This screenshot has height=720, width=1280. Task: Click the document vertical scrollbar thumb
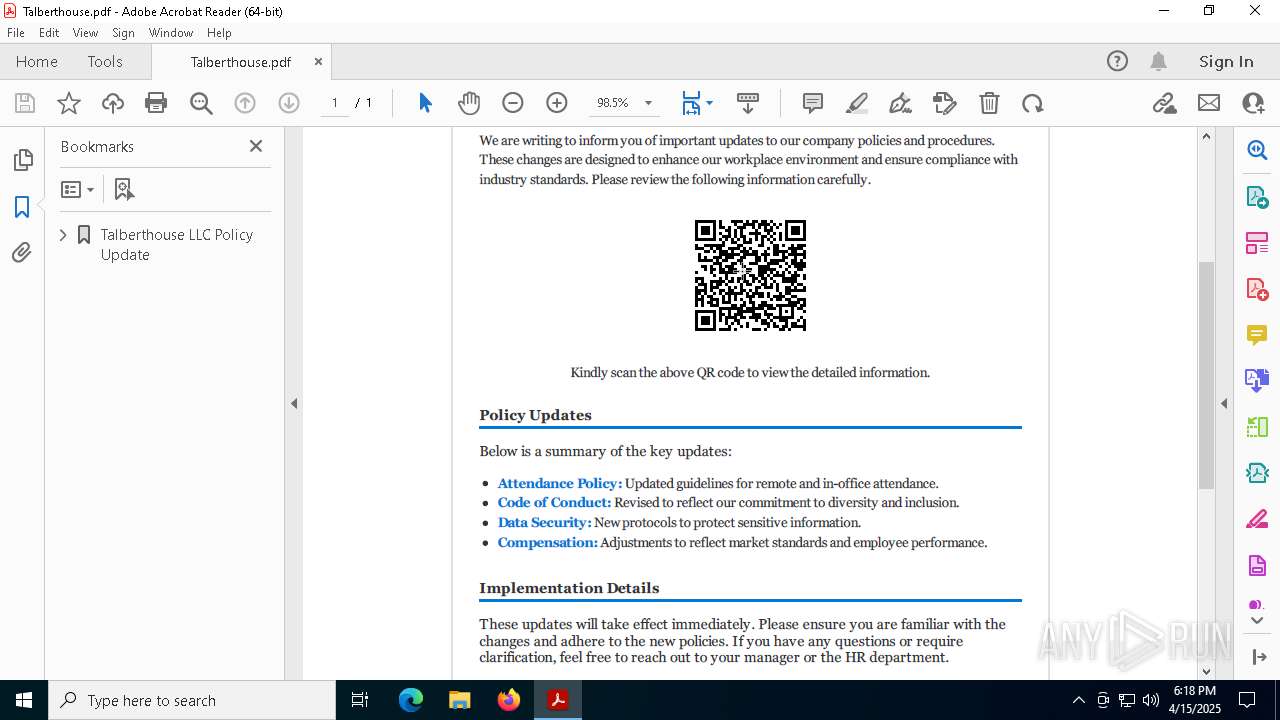1206,375
